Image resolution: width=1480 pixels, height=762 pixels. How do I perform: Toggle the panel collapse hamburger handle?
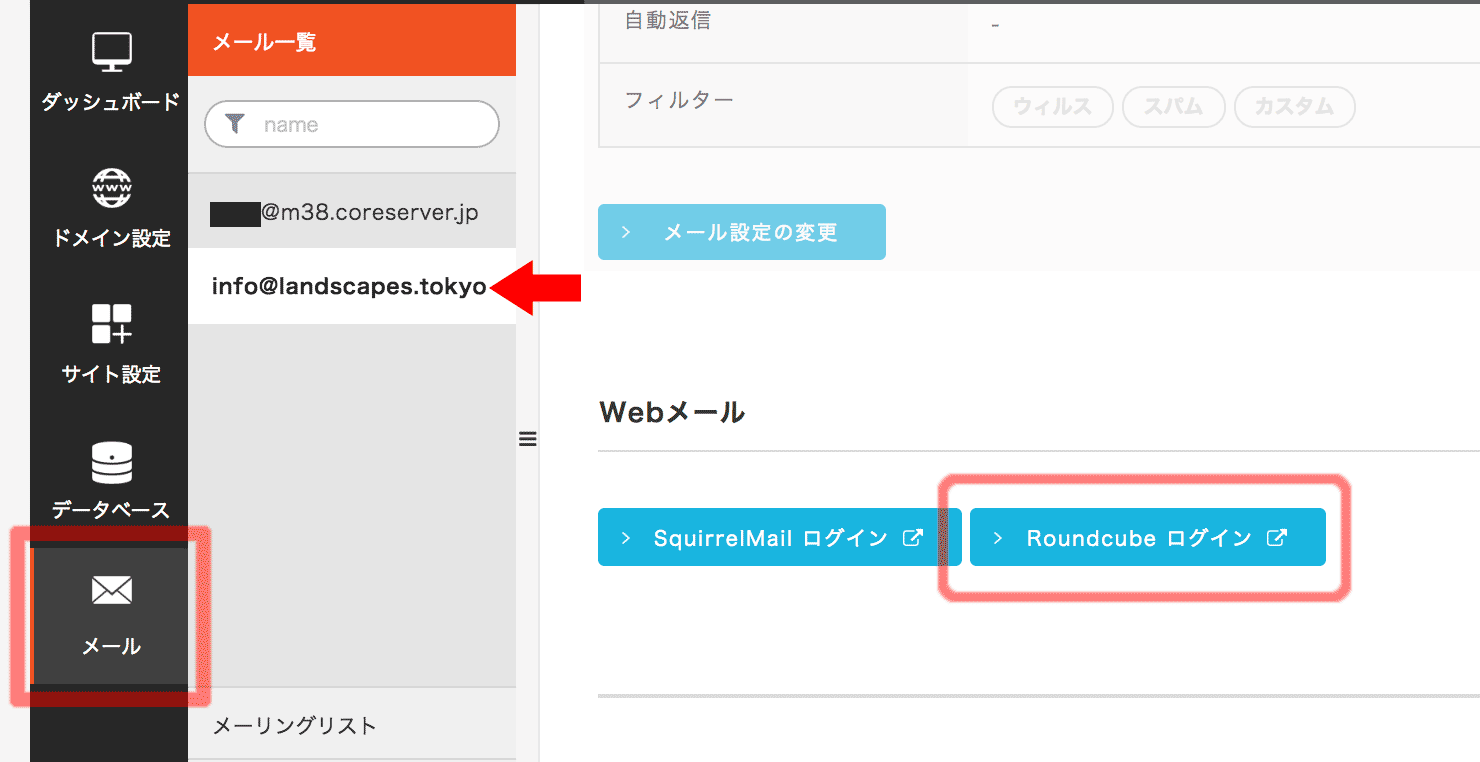pyautogui.click(x=528, y=438)
